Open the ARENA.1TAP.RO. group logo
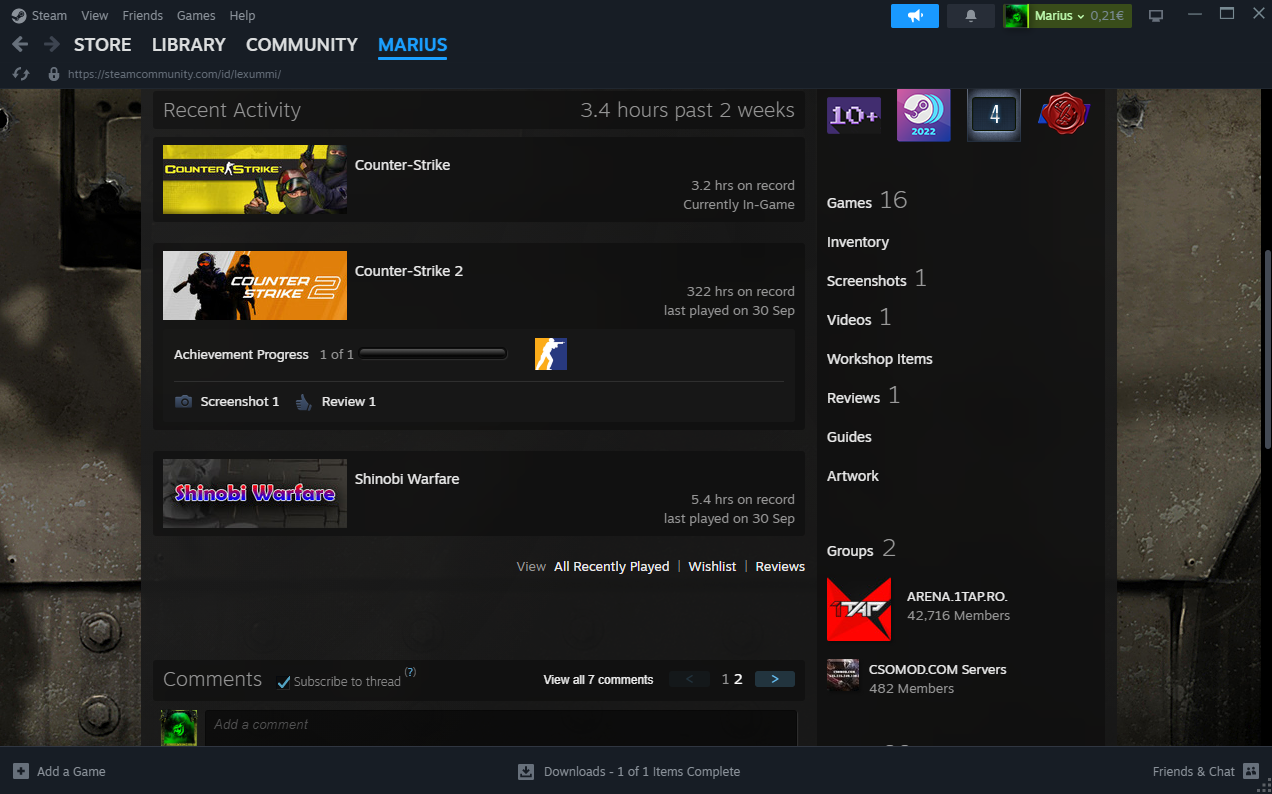 [x=859, y=609]
